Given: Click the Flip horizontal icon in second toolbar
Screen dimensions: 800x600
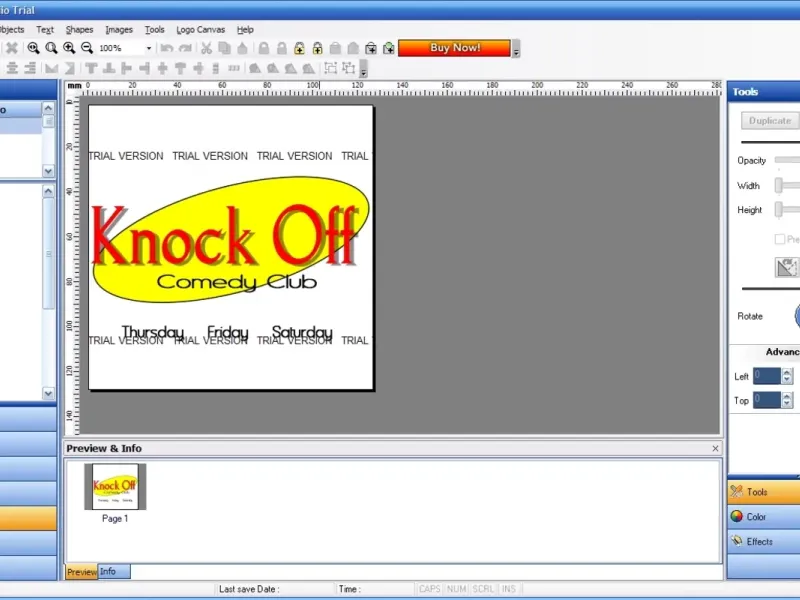Looking at the screenshot, I should pos(51,68).
